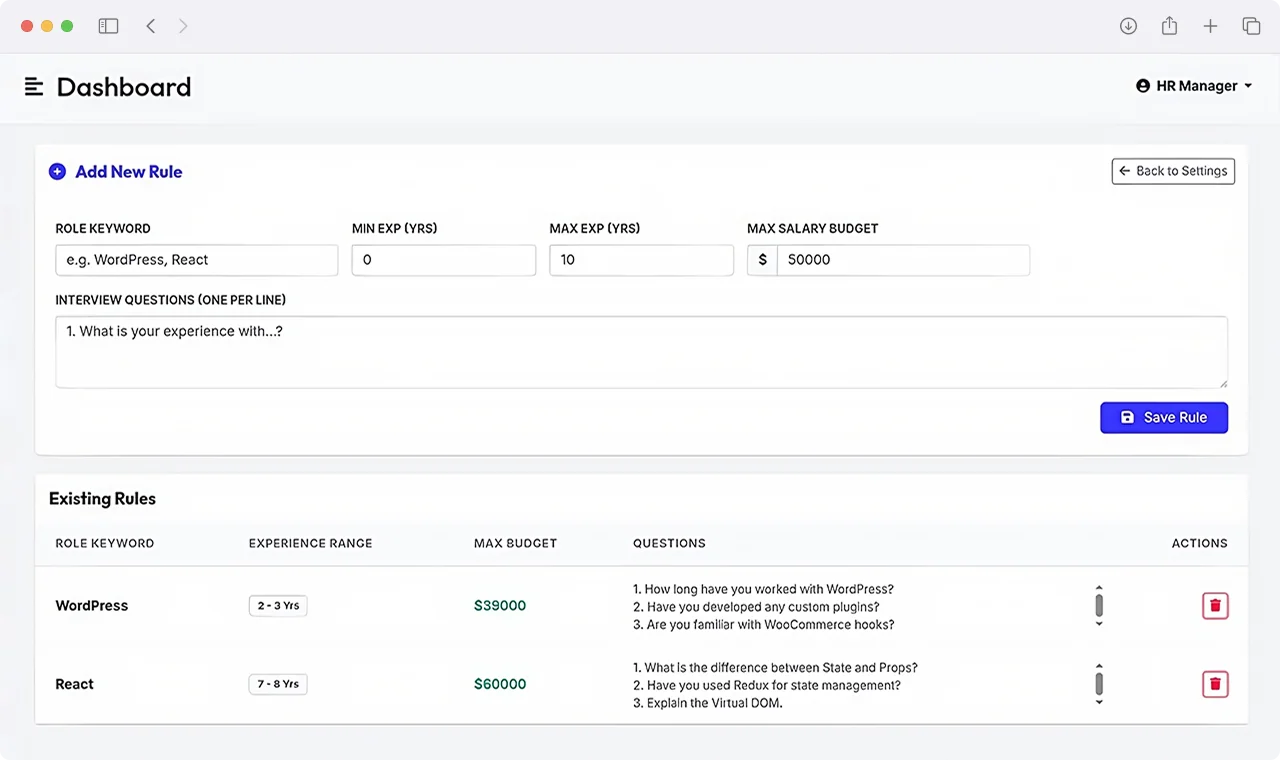Click the dollar sign prefix of salary field
Viewport: 1280px width, 760px height.
coord(762,260)
